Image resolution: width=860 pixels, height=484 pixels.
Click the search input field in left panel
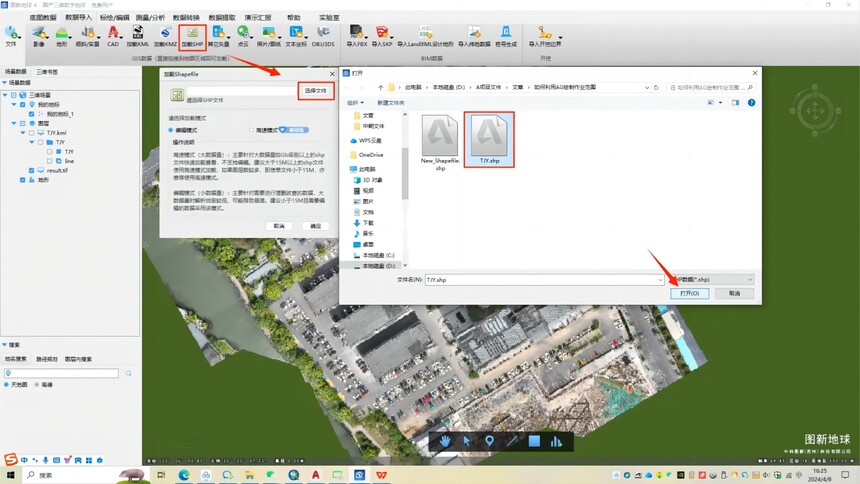point(61,373)
